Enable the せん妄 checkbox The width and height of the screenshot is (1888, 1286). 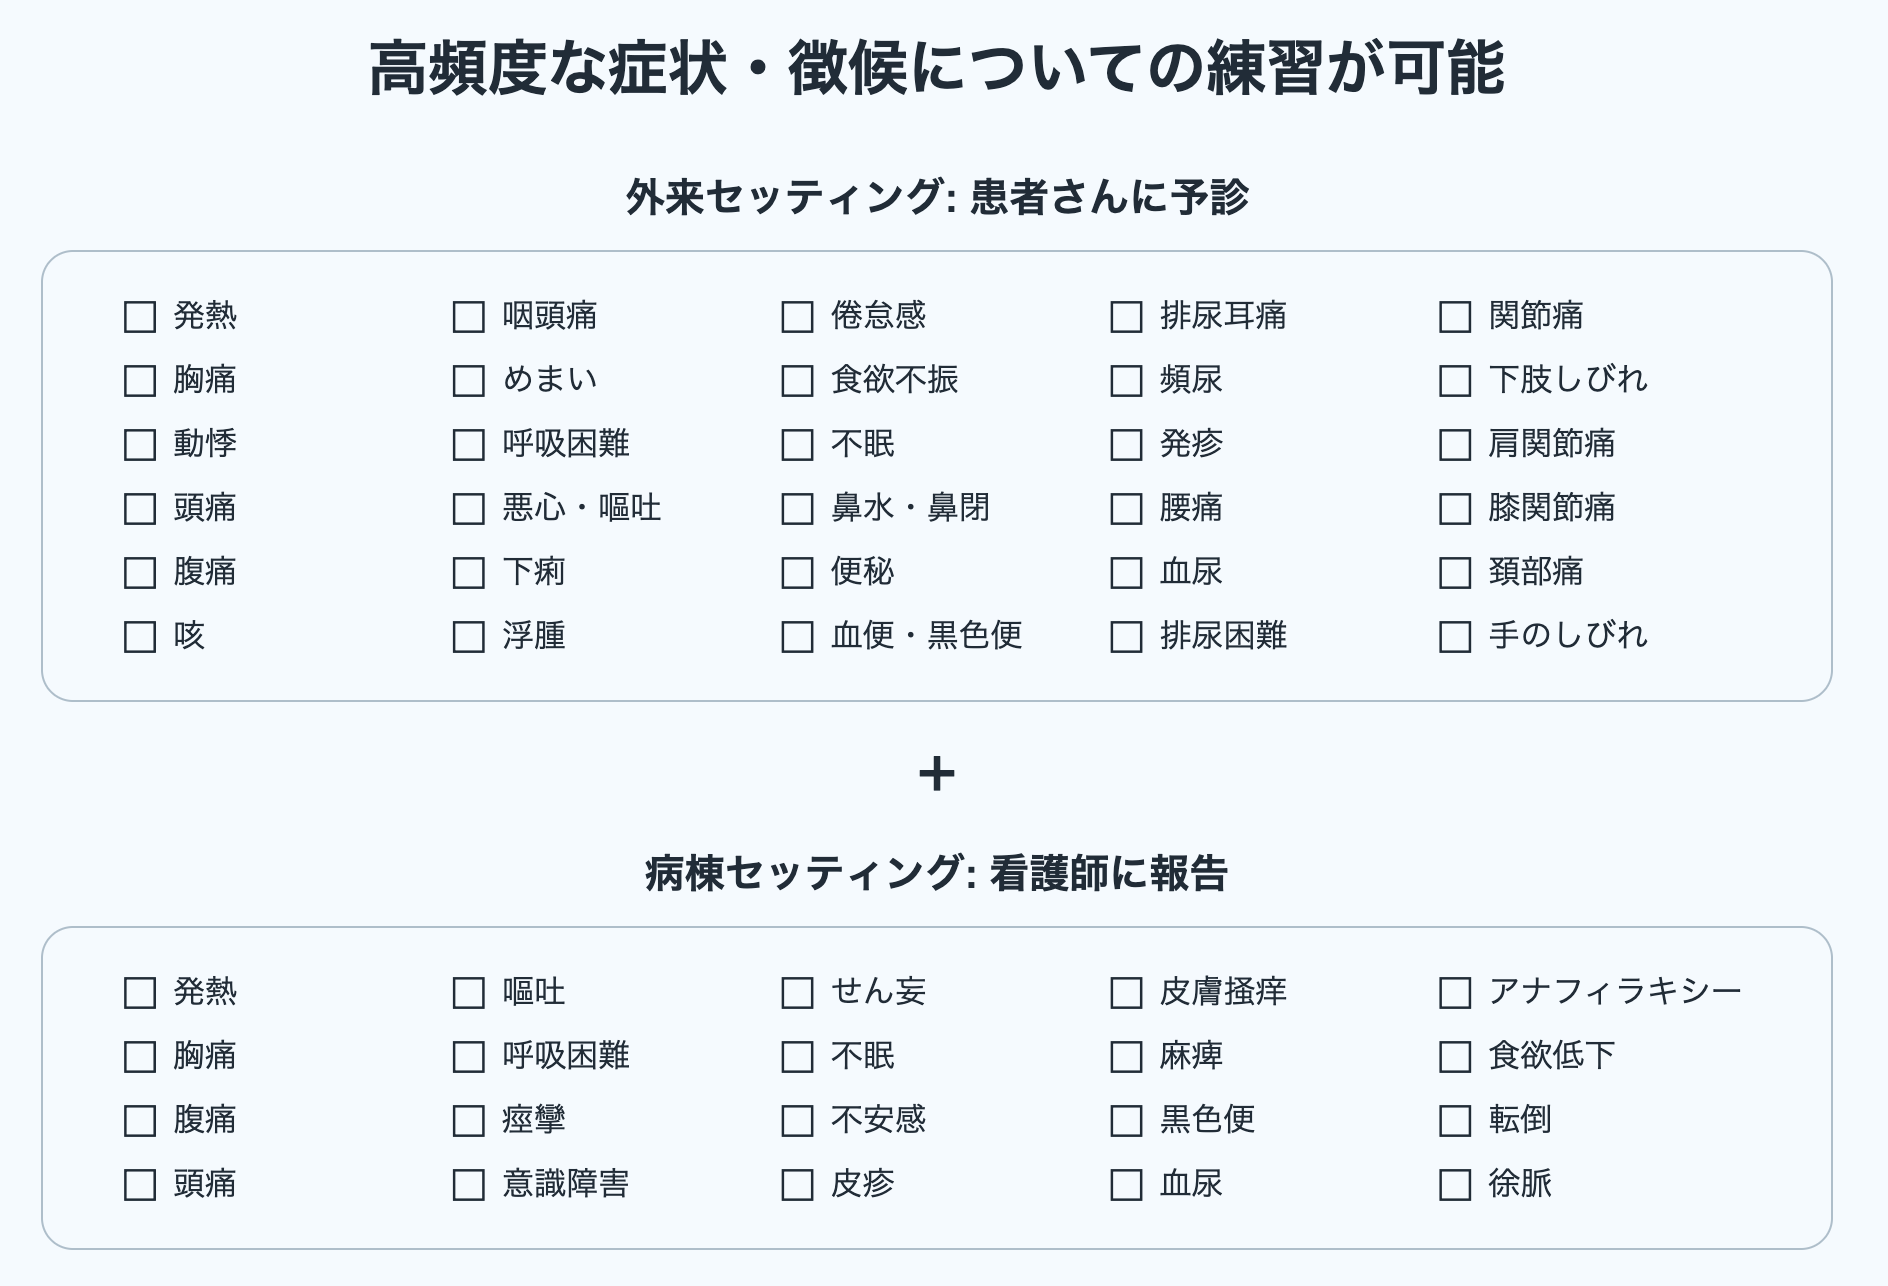pyautogui.click(x=797, y=993)
